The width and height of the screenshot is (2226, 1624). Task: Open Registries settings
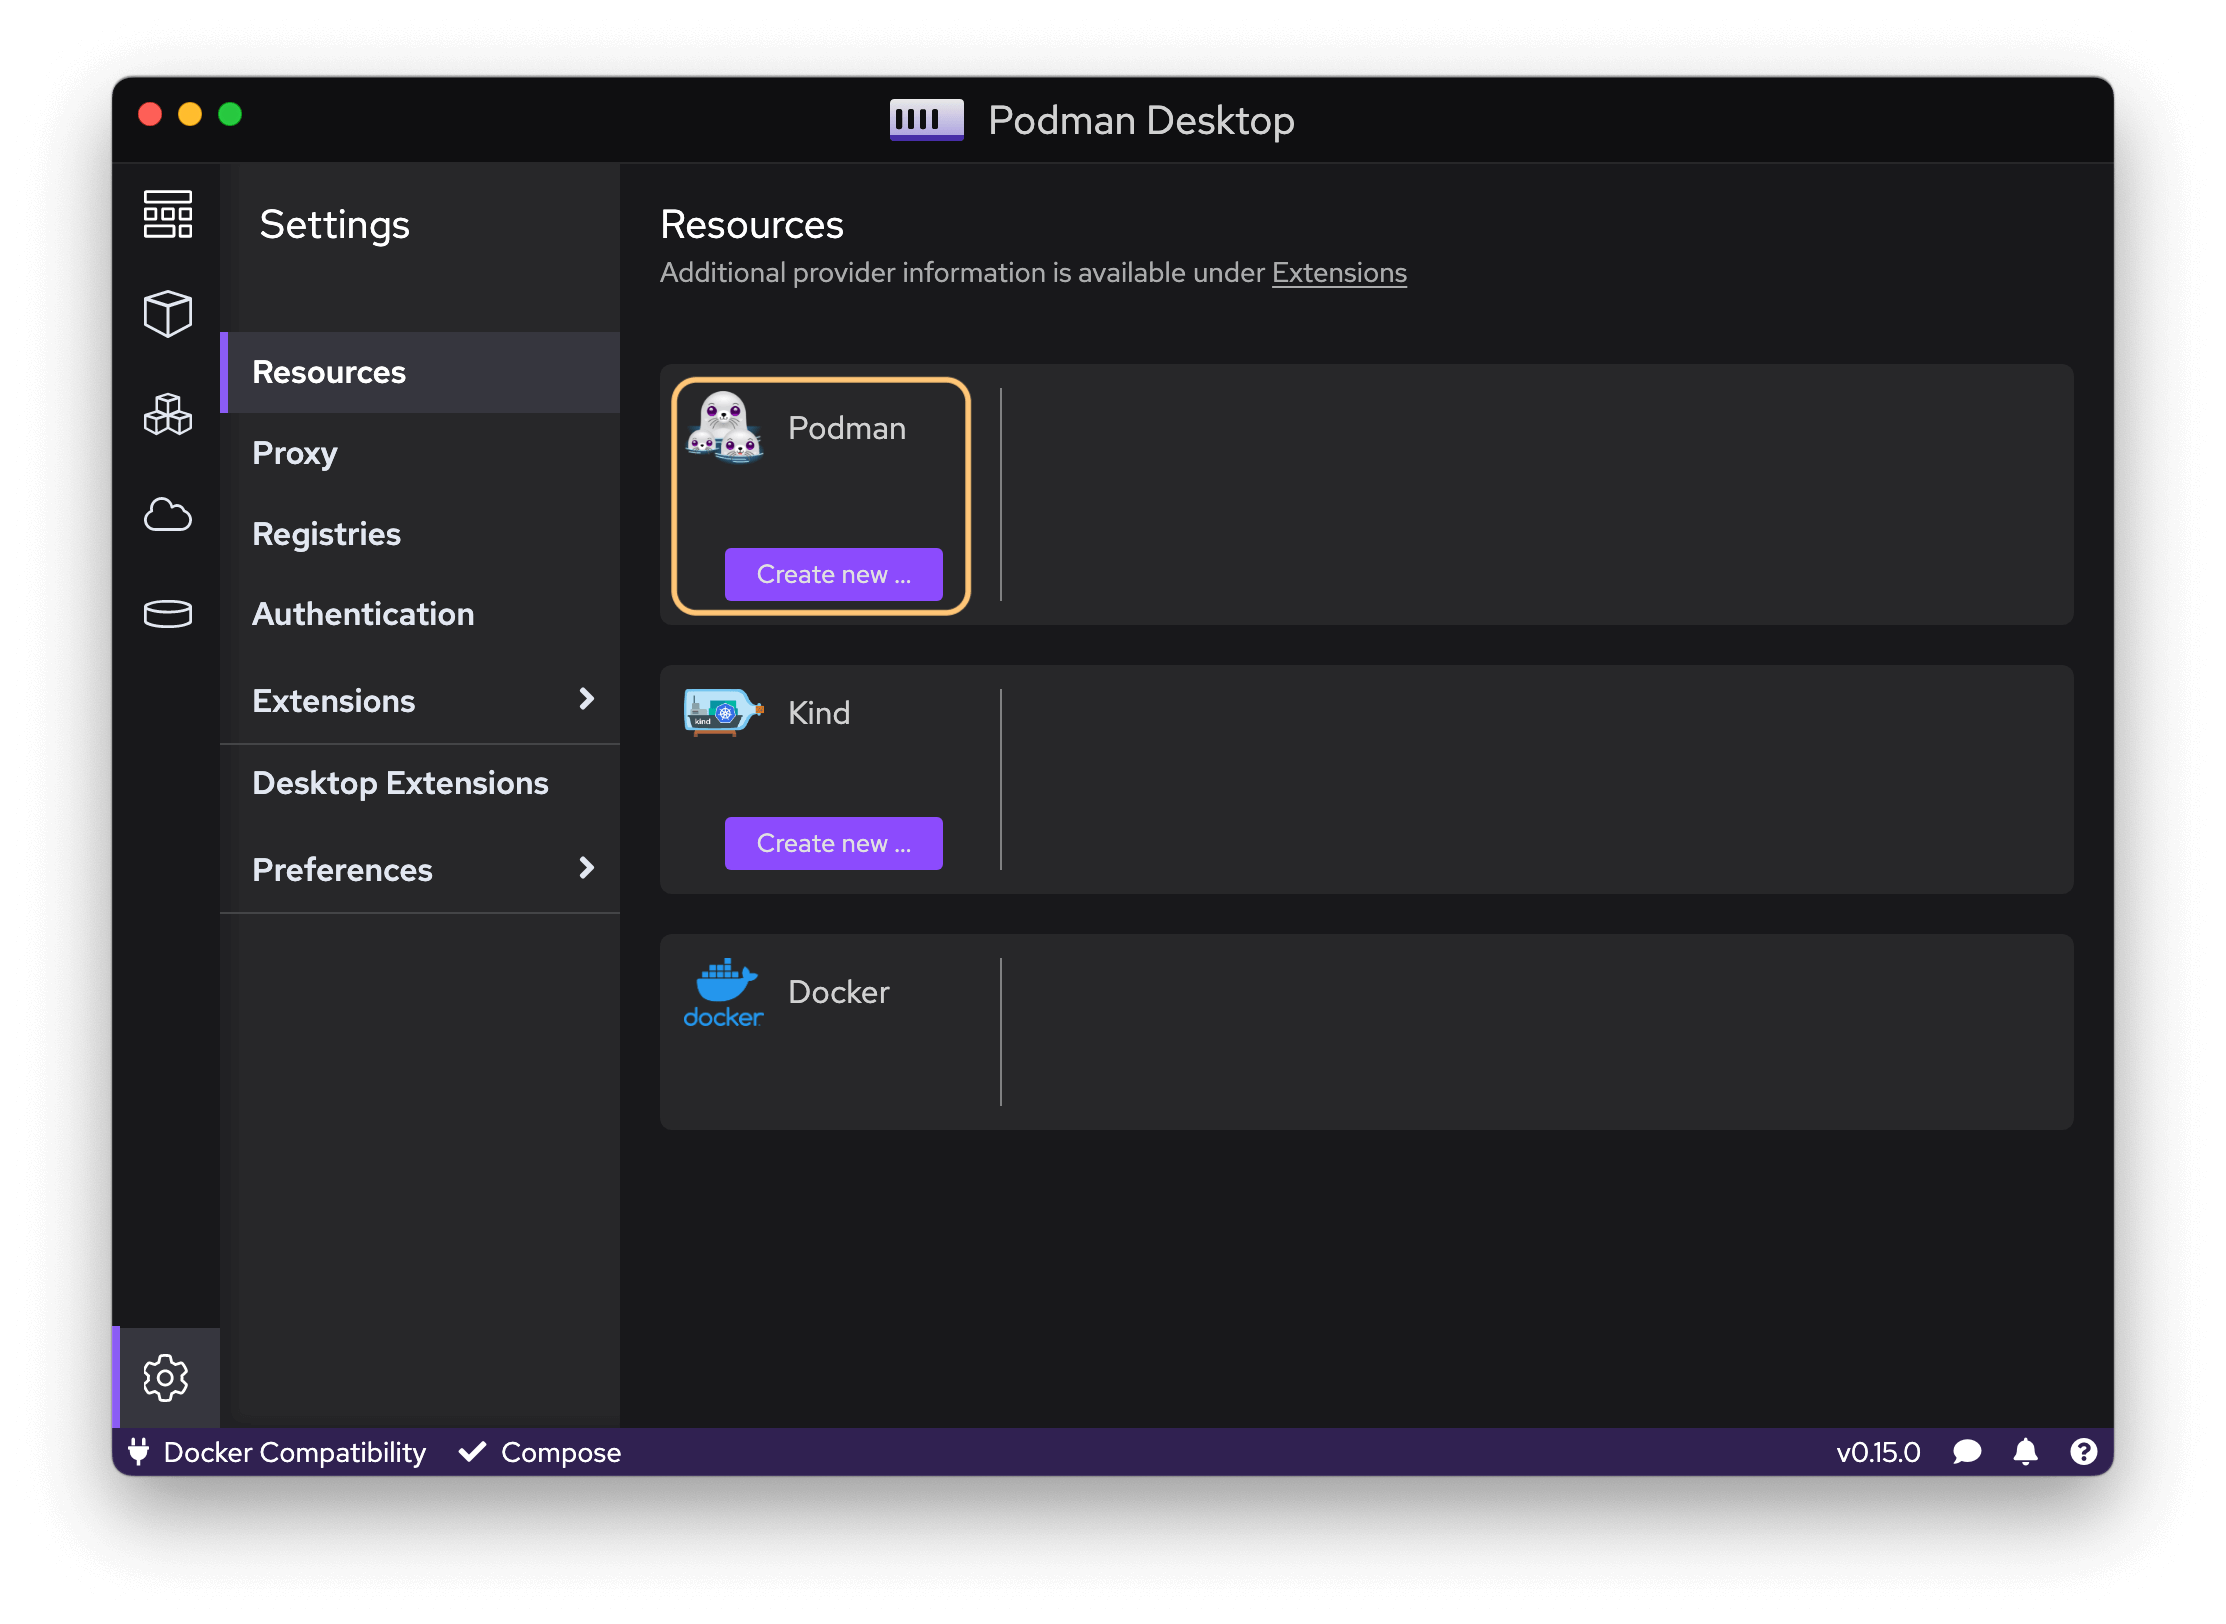(x=420, y=534)
